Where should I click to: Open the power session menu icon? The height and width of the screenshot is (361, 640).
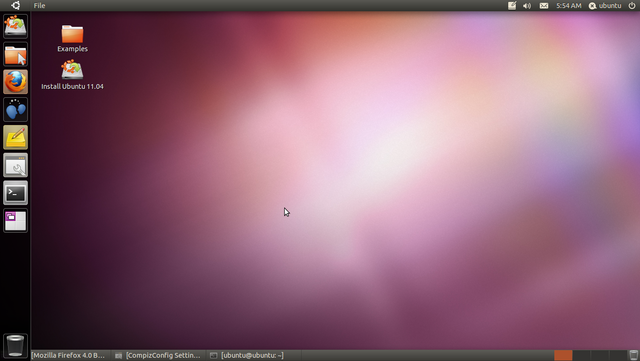click(x=632, y=5)
